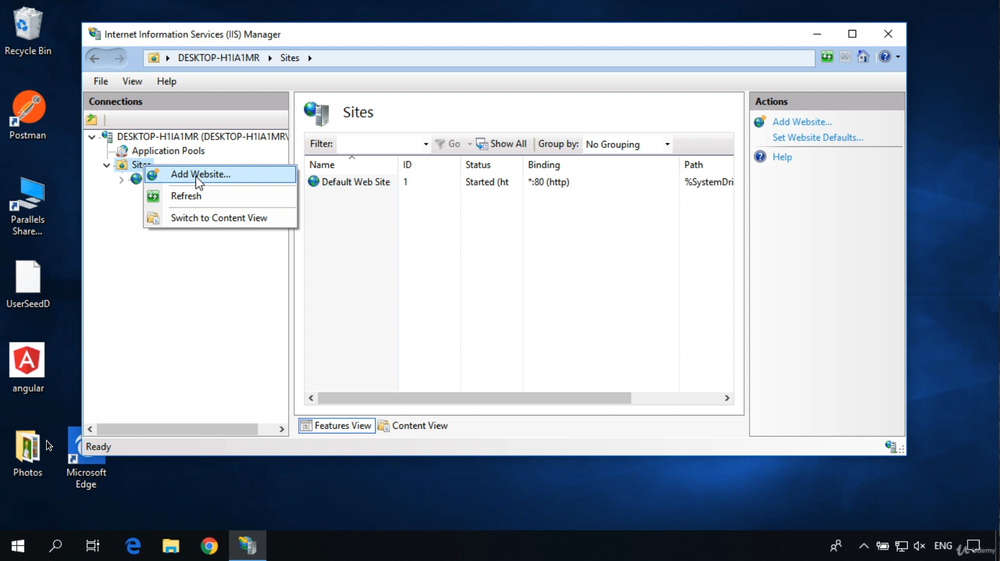1000x561 pixels.
Task: Click the blue help icon in address toolbar
Action: pos(885,57)
